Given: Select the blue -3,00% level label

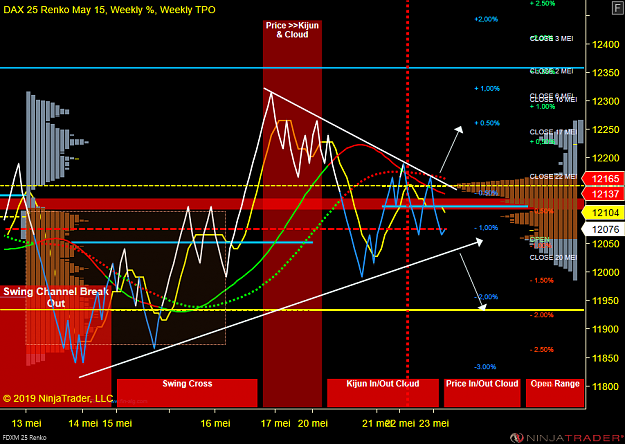Looking at the screenshot, I should (x=485, y=367).
